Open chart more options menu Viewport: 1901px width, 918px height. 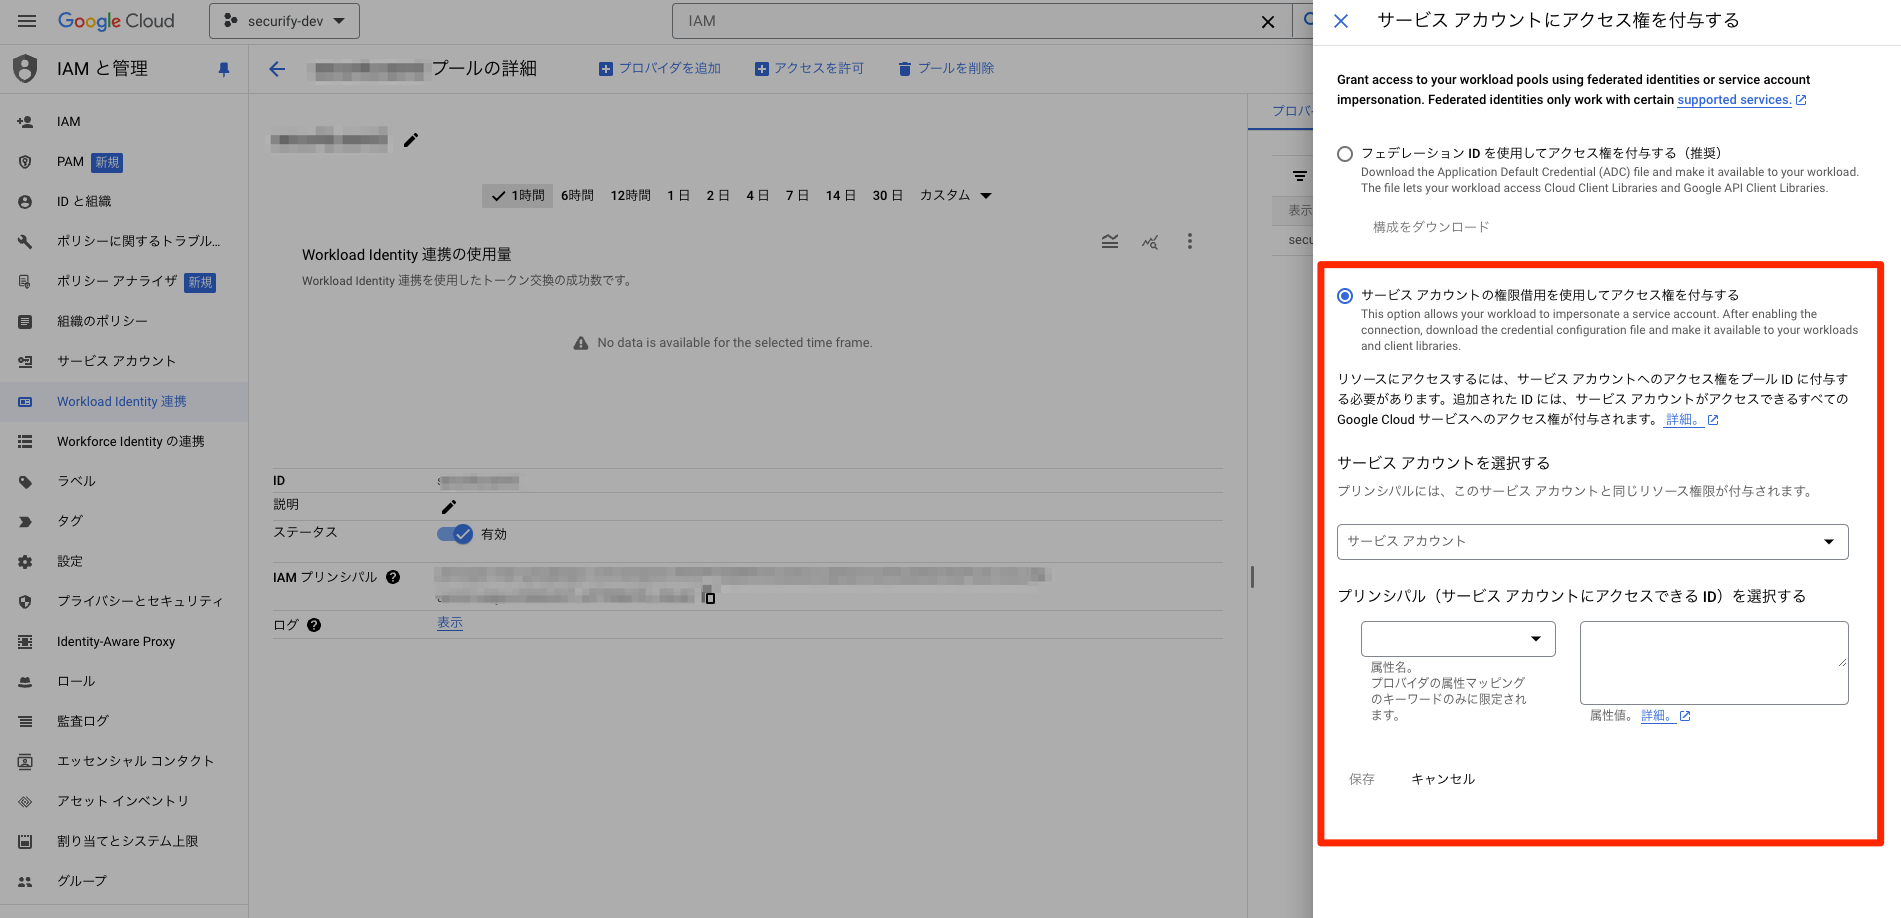tap(1190, 241)
